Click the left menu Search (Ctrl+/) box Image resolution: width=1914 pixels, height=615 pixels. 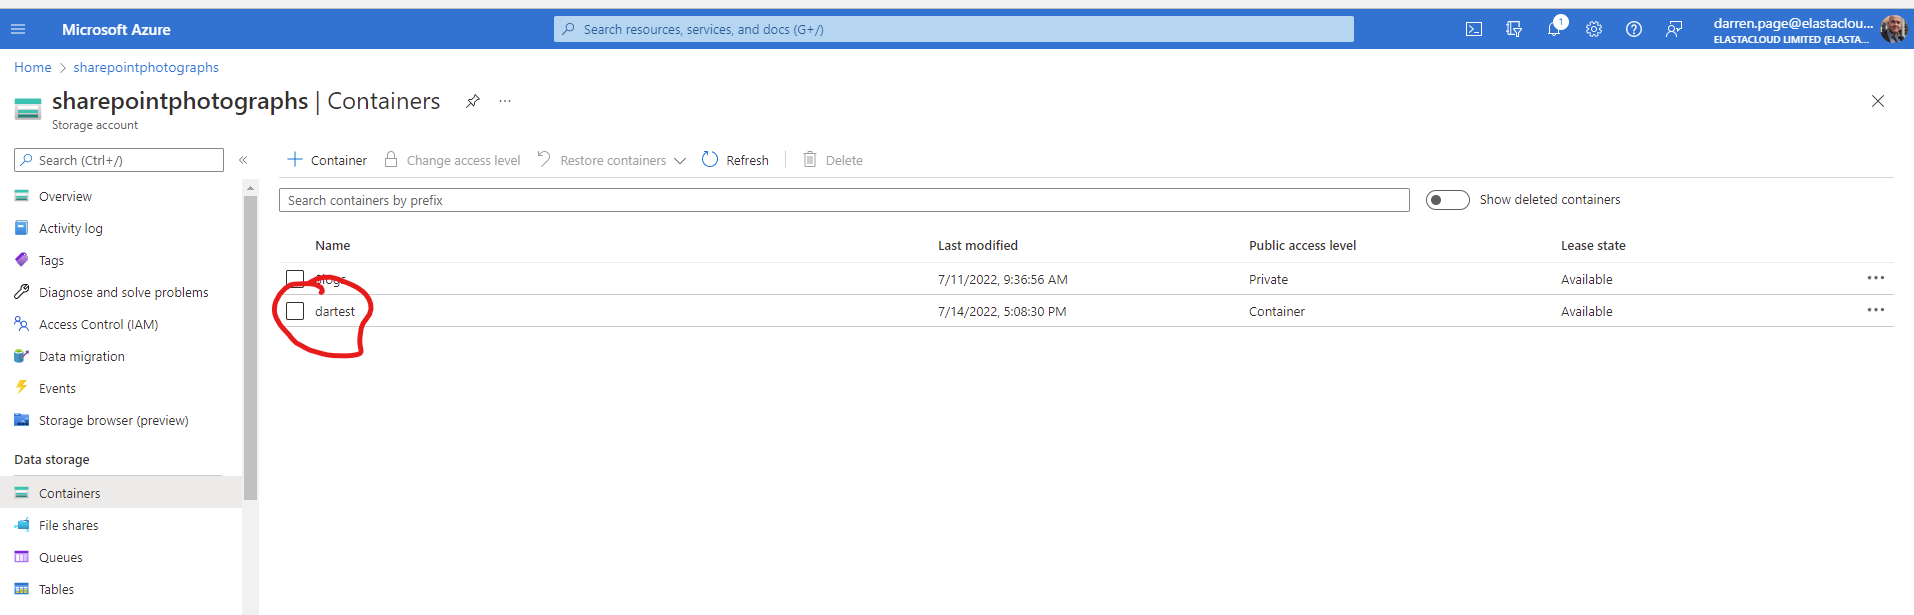(x=119, y=160)
